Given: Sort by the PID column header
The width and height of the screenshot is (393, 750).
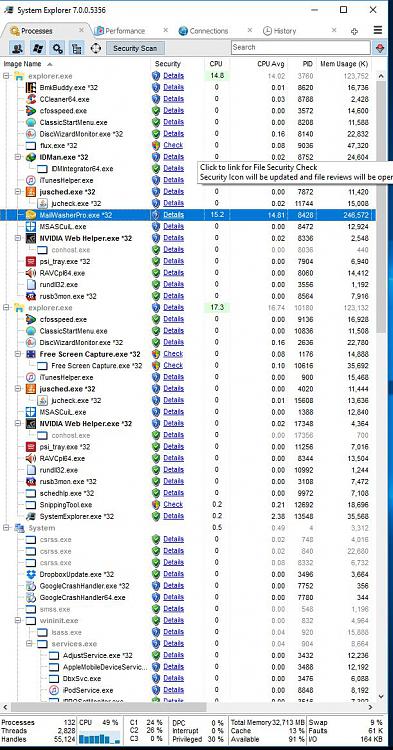Looking at the screenshot, I should click(307, 64).
